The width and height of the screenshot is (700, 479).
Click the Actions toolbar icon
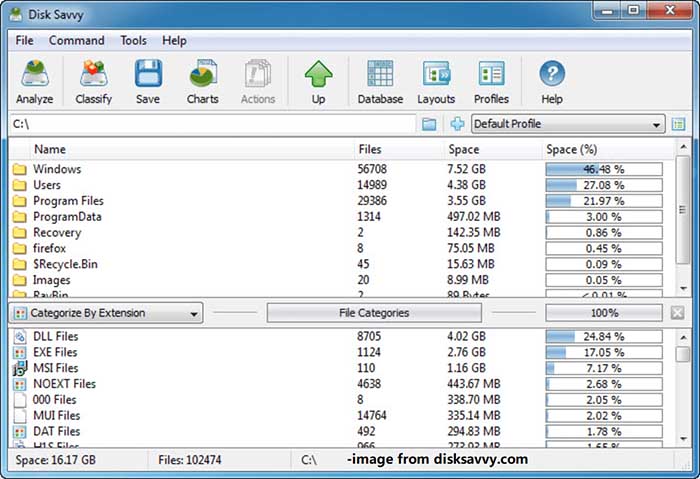[x=258, y=73]
